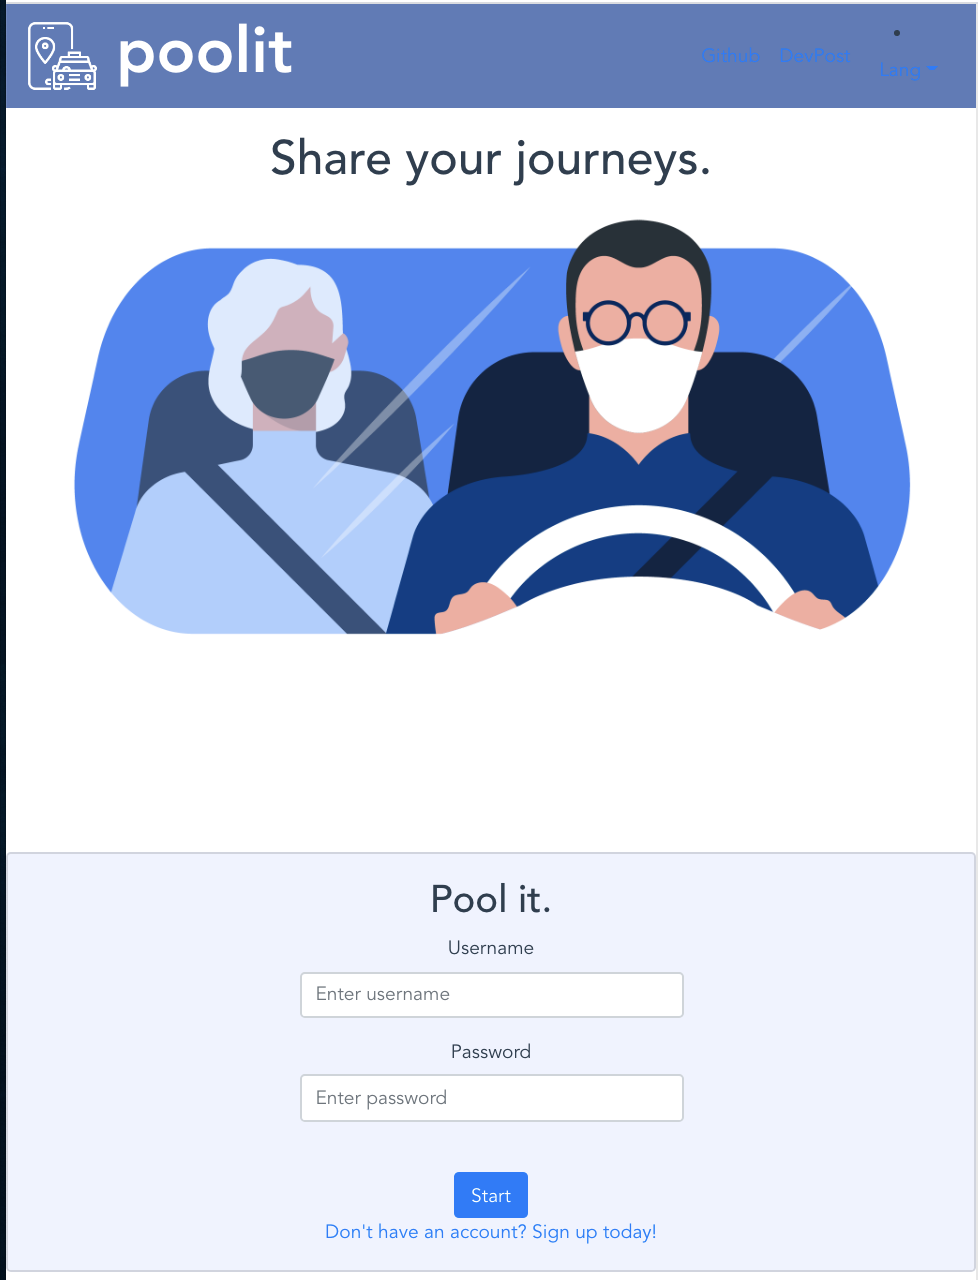Select the "Share your journeys." heading
Screen dimensions: 978x1280
[x=491, y=160]
